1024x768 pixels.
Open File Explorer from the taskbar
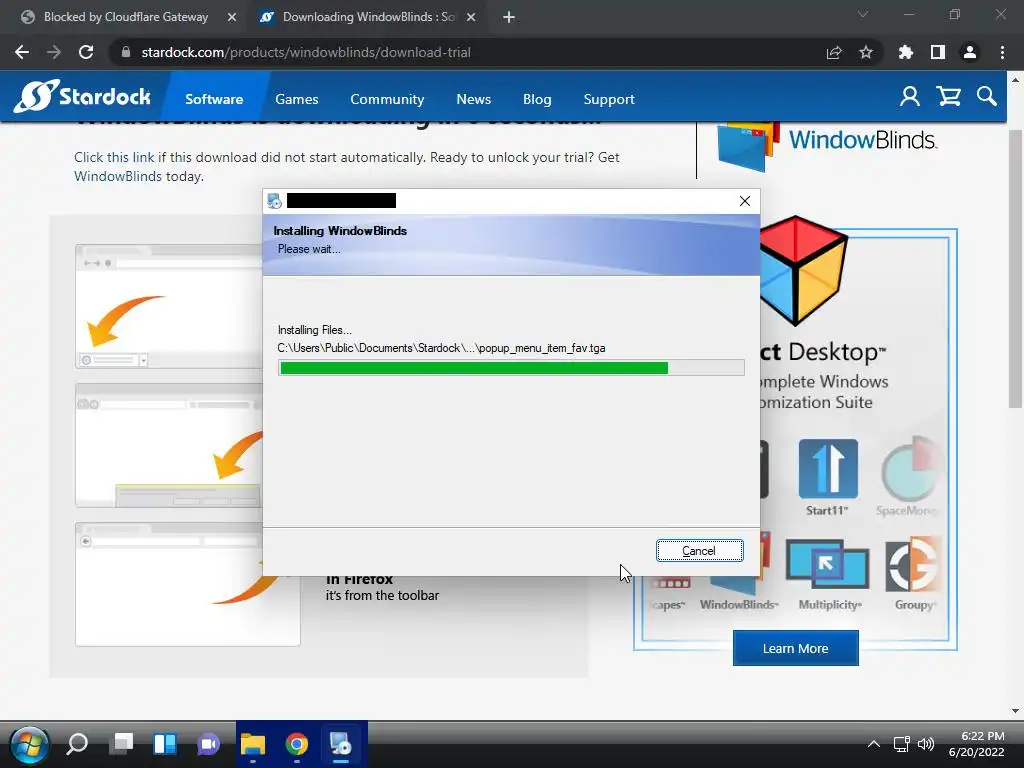[x=253, y=744]
